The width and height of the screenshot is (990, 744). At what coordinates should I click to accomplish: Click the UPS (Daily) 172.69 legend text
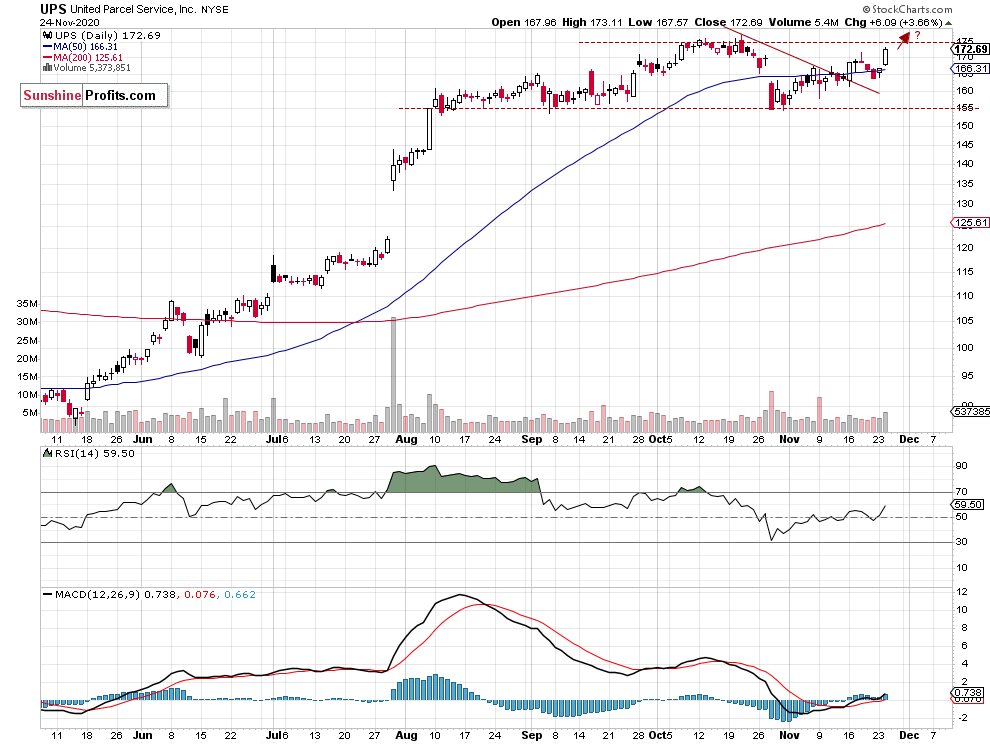107,36
